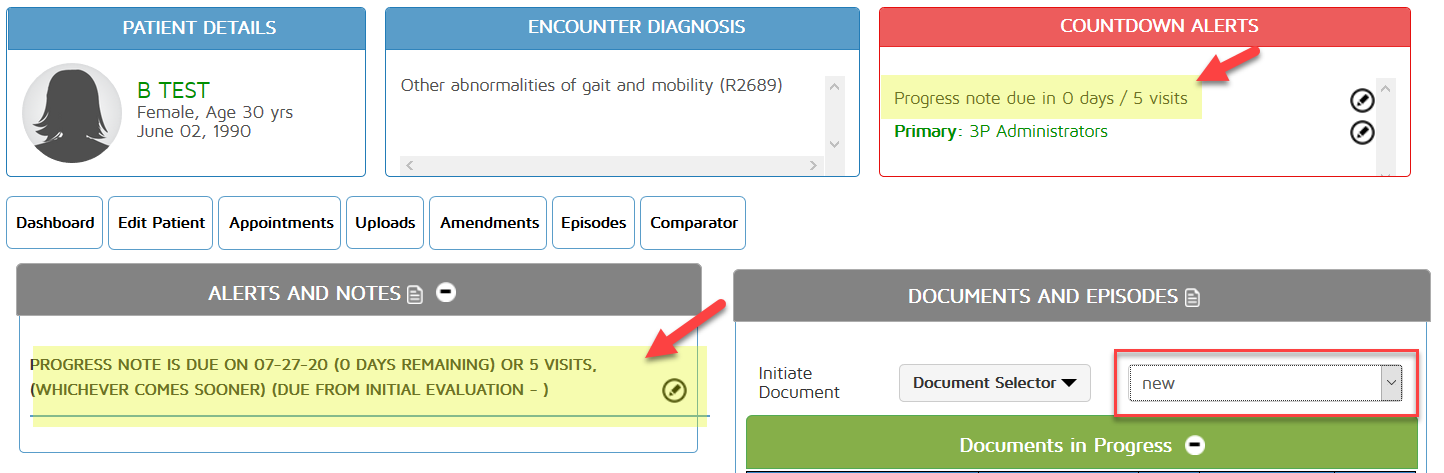Open the Edit Patient page

pyautogui.click(x=161, y=223)
